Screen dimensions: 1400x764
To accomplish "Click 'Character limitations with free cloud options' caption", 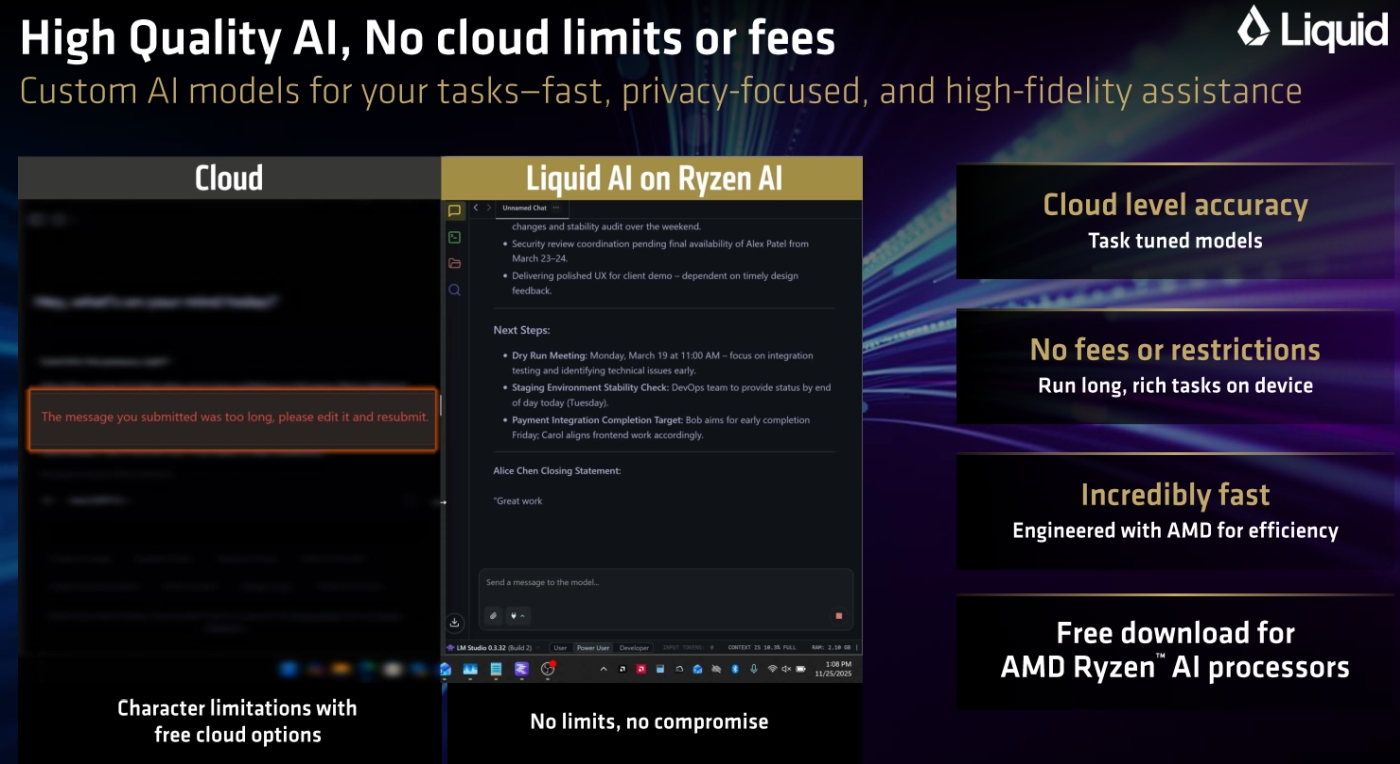I will click(x=237, y=721).
